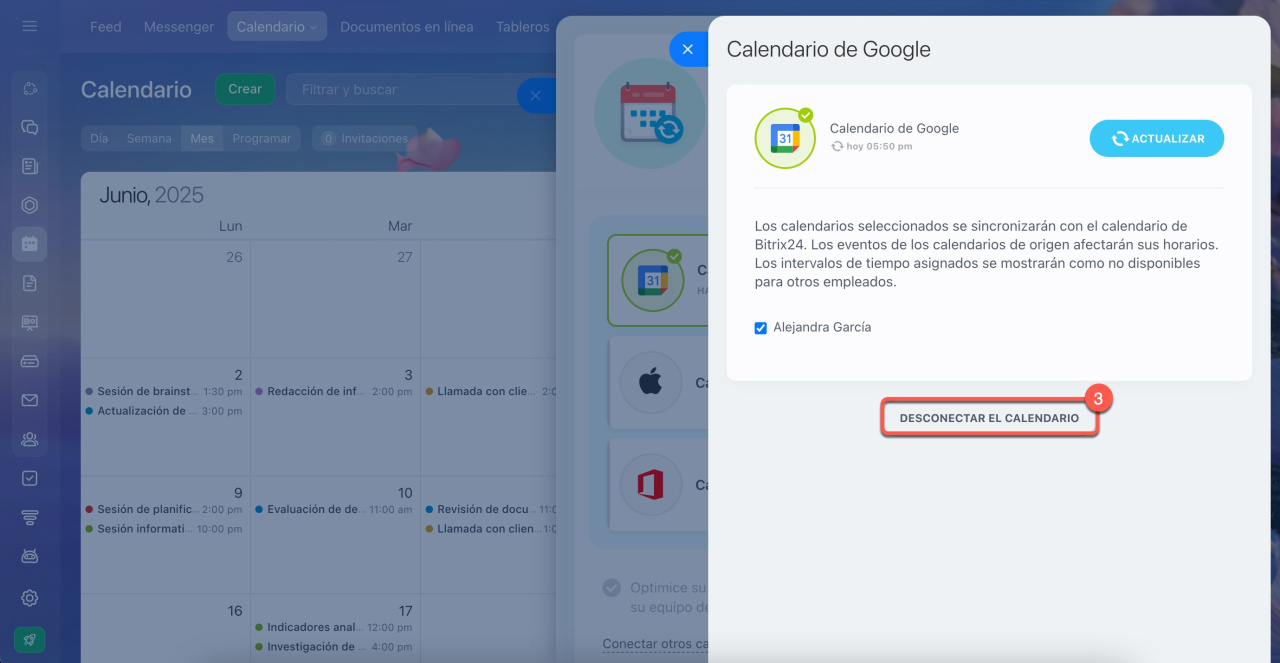Click the green rocket icon in the sidebar
1280x663 pixels.
tap(30, 640)
